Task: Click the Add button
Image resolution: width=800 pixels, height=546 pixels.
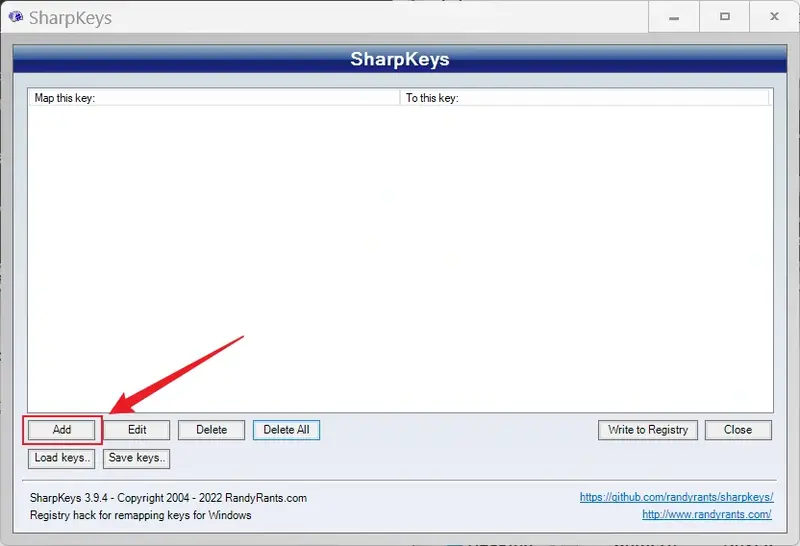Action: click(x=61, y=430)
